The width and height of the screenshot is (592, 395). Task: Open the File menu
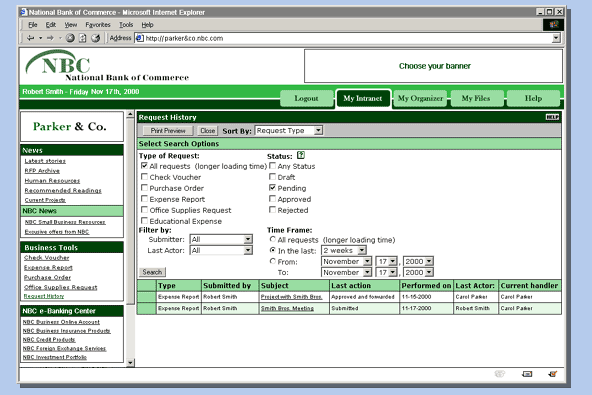pos(33,25)
